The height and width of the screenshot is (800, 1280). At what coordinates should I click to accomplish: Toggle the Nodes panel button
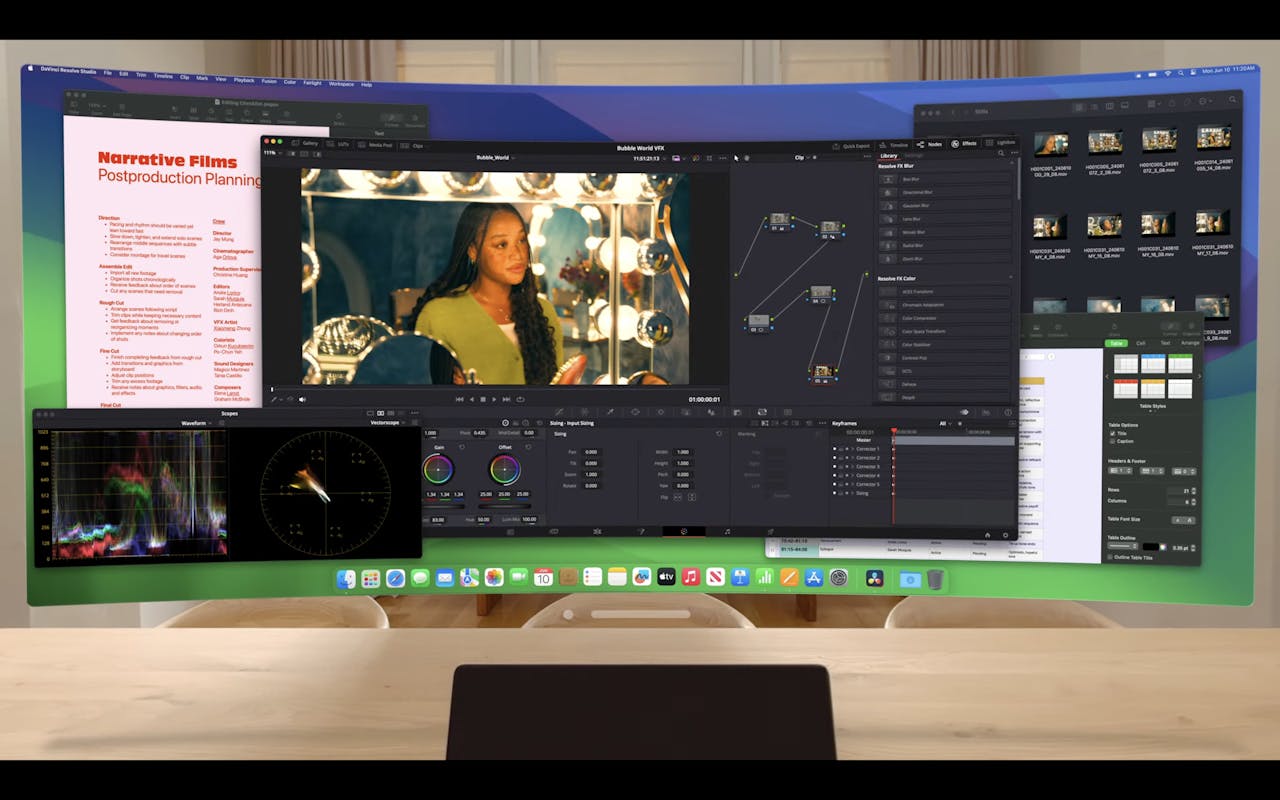pos(930,144)
